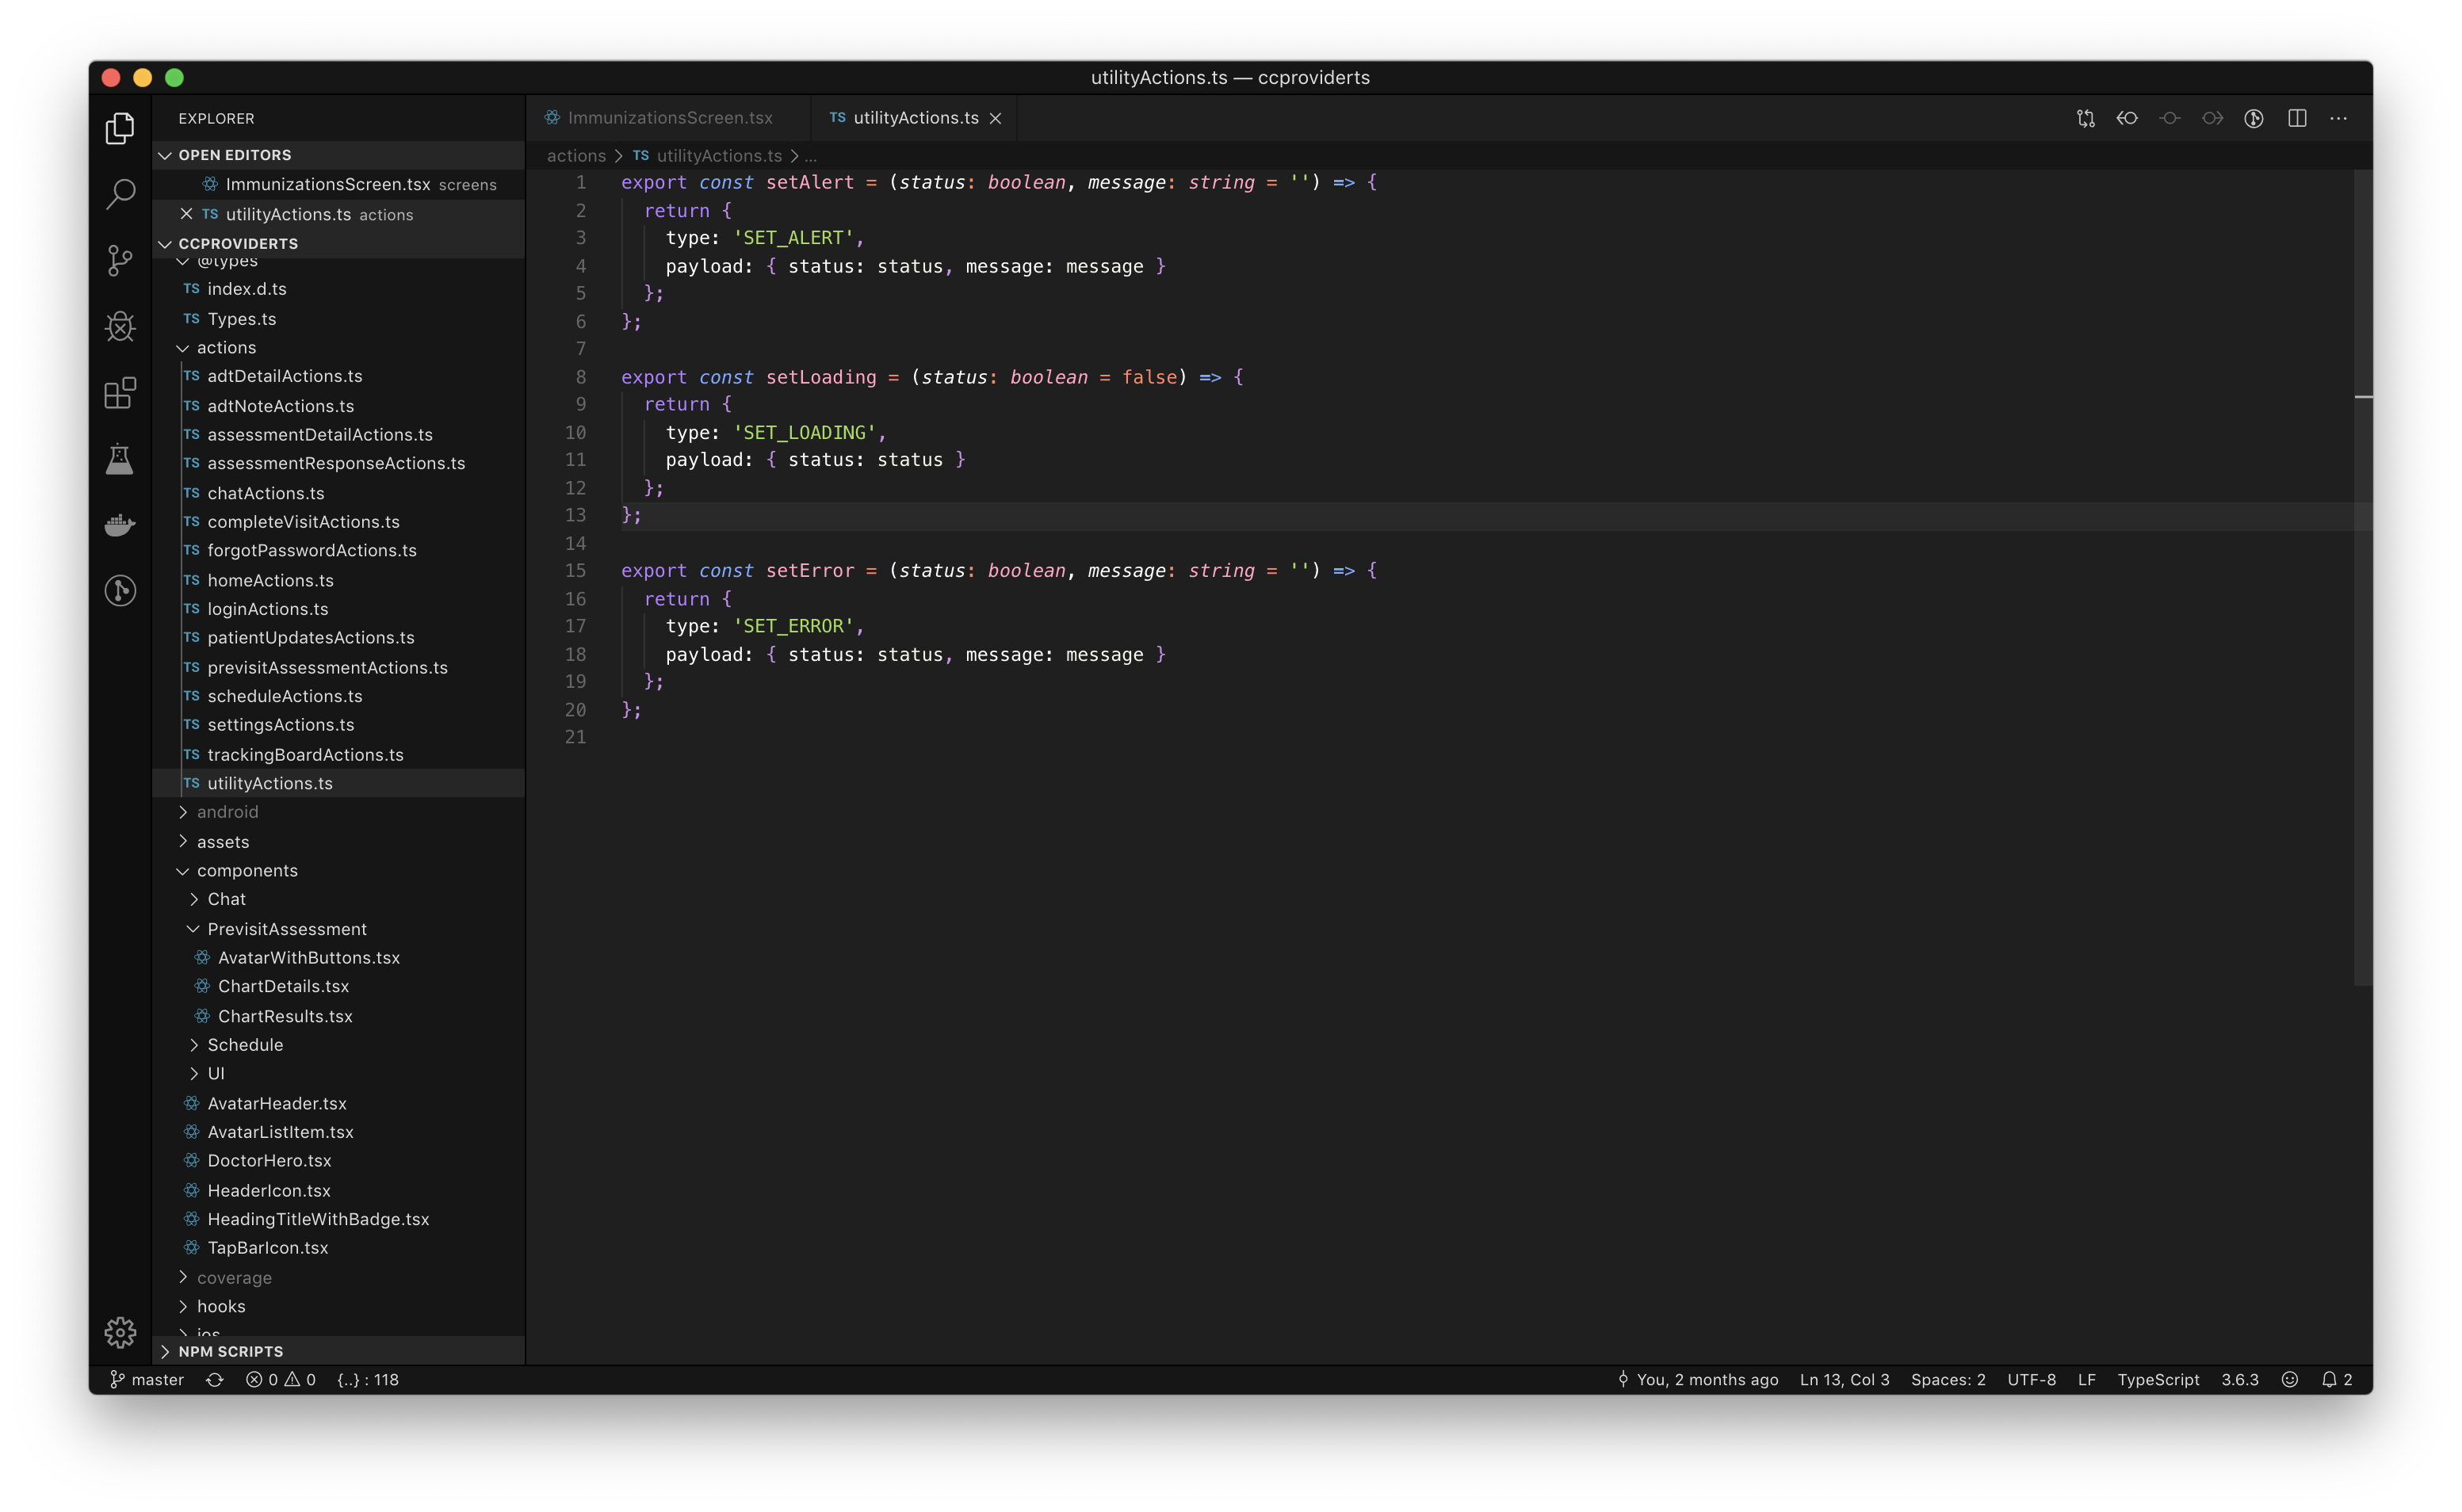This screenshot has width=2462, height=1512.
Task: Open the Search view in activity bar
Action: click(x=120, y=194)
